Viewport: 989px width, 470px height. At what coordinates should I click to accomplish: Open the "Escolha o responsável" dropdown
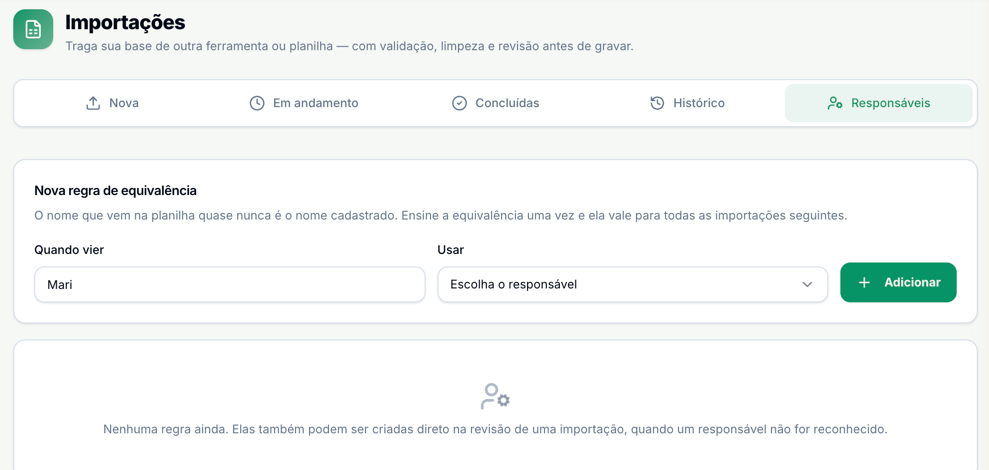[633, 285]
